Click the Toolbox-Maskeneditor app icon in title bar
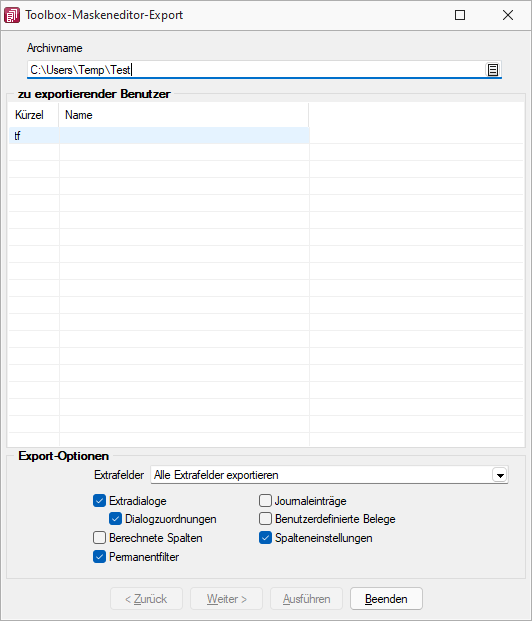This screenshot has width=532, height=621. (x=12, y=15)
